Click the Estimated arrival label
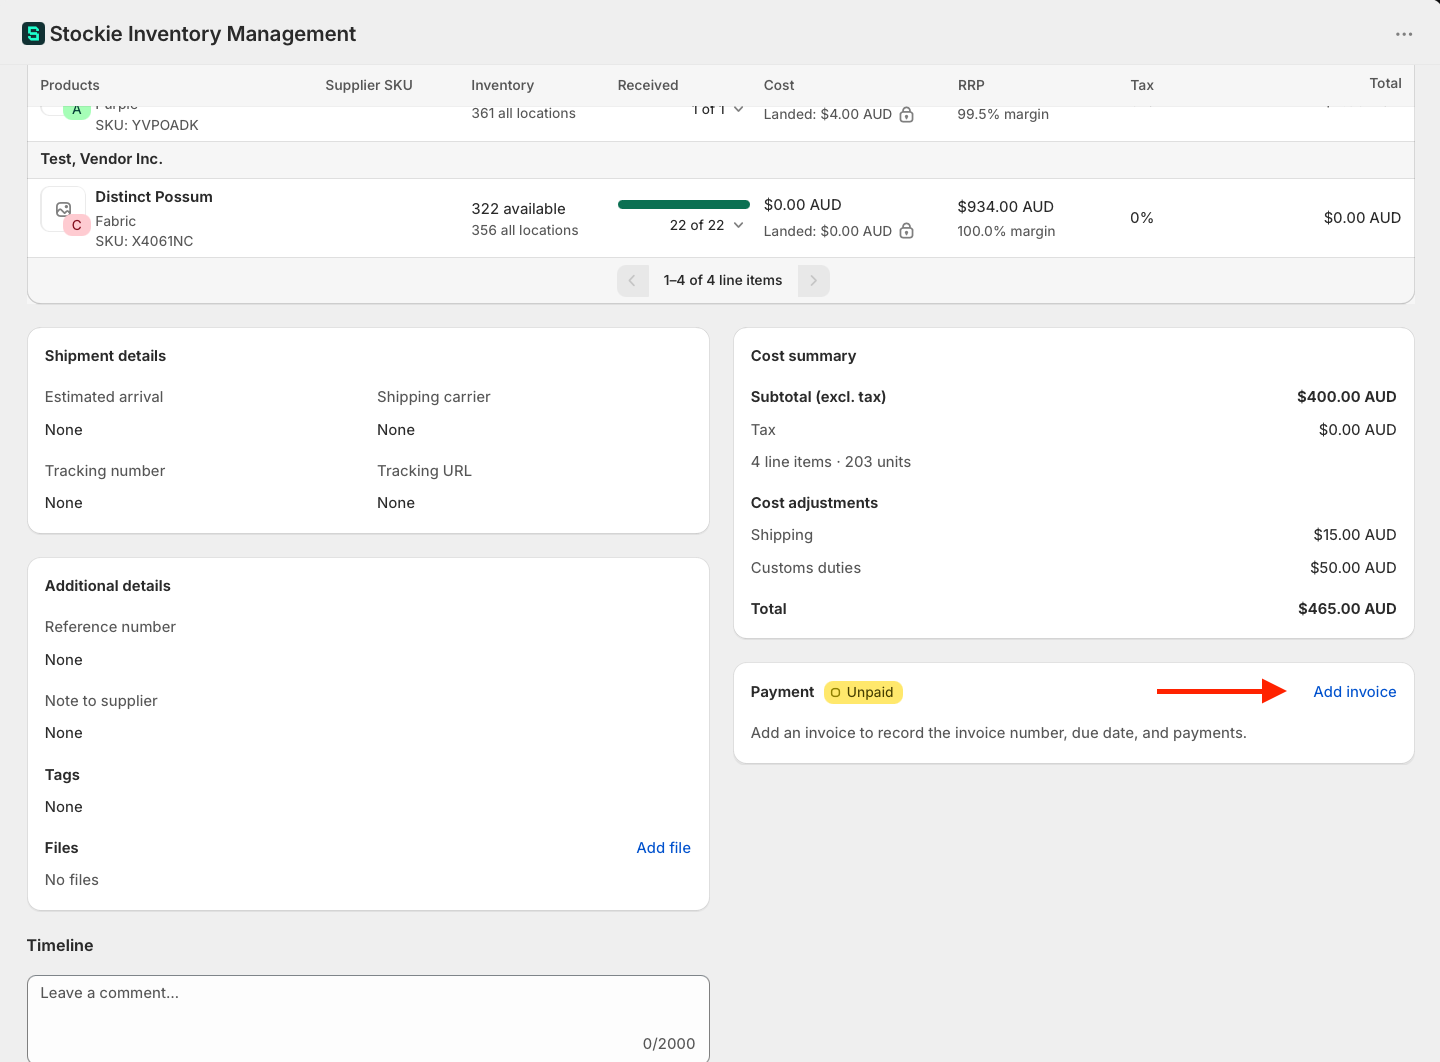 (104, 397)
